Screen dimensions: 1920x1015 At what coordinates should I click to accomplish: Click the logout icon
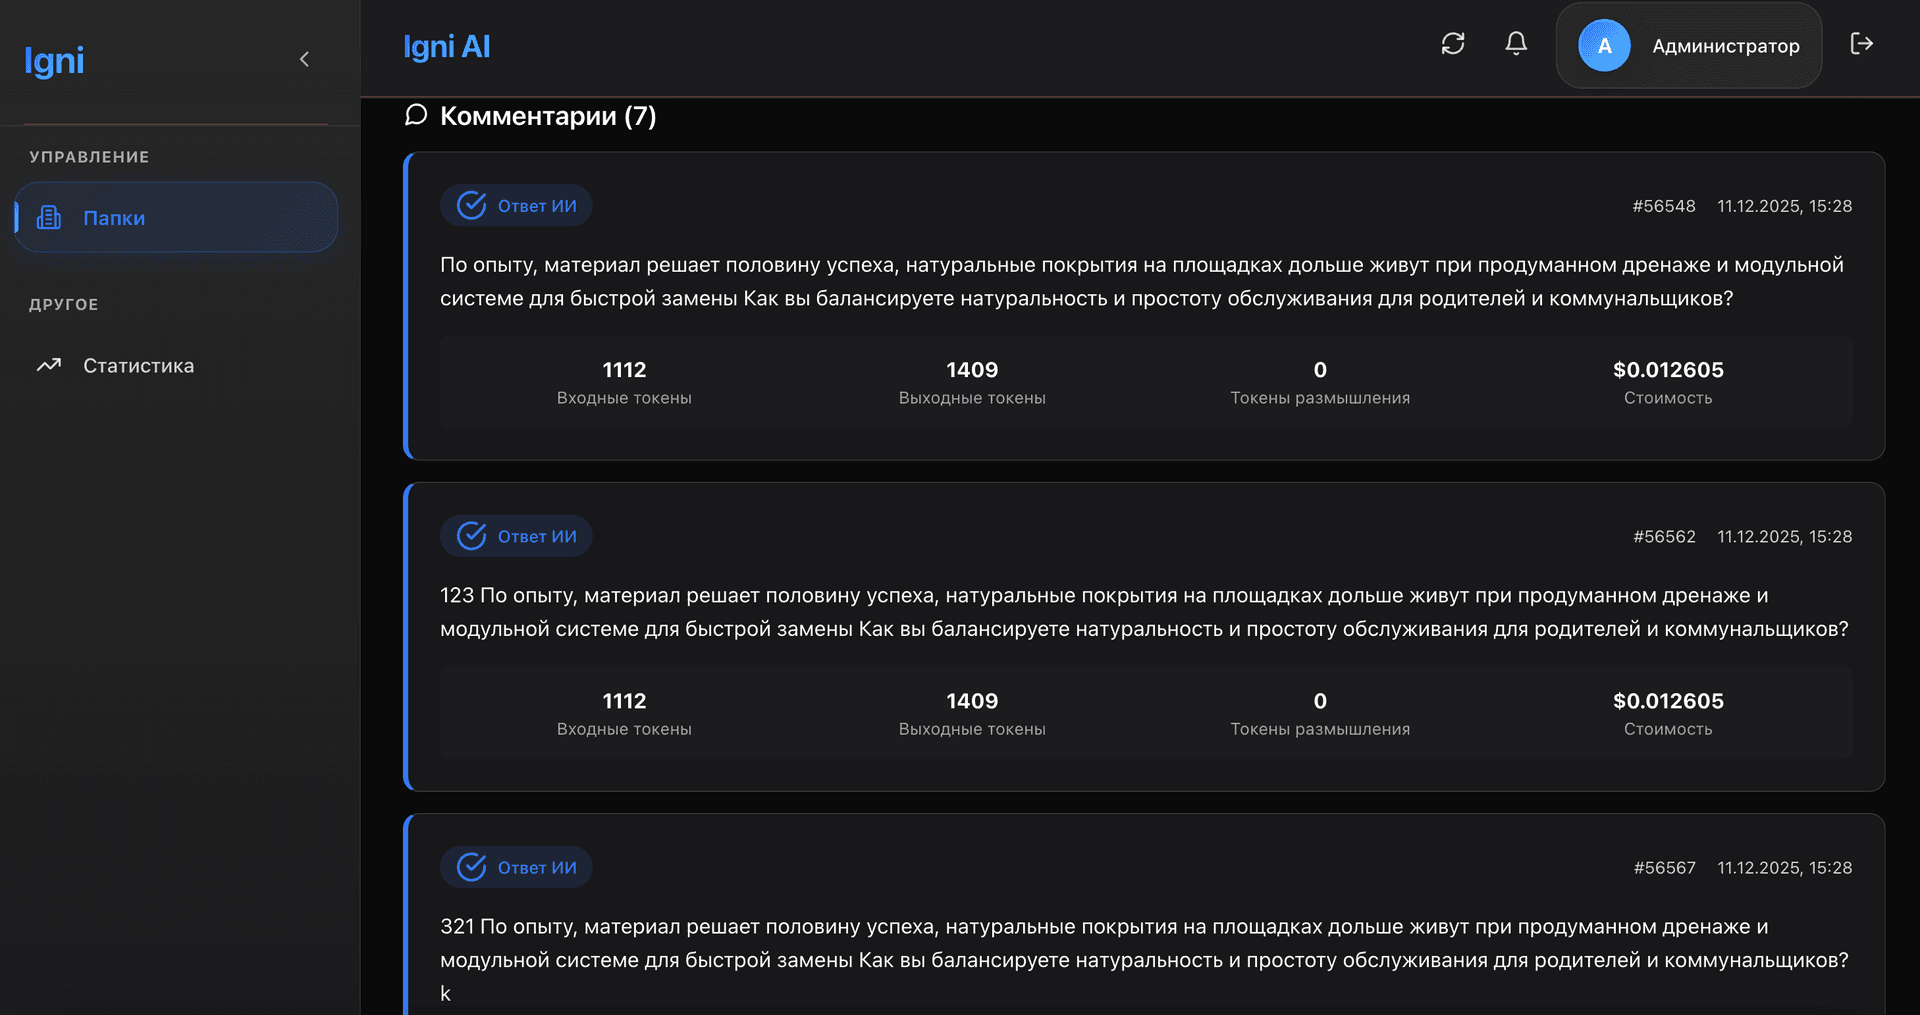1861,44
